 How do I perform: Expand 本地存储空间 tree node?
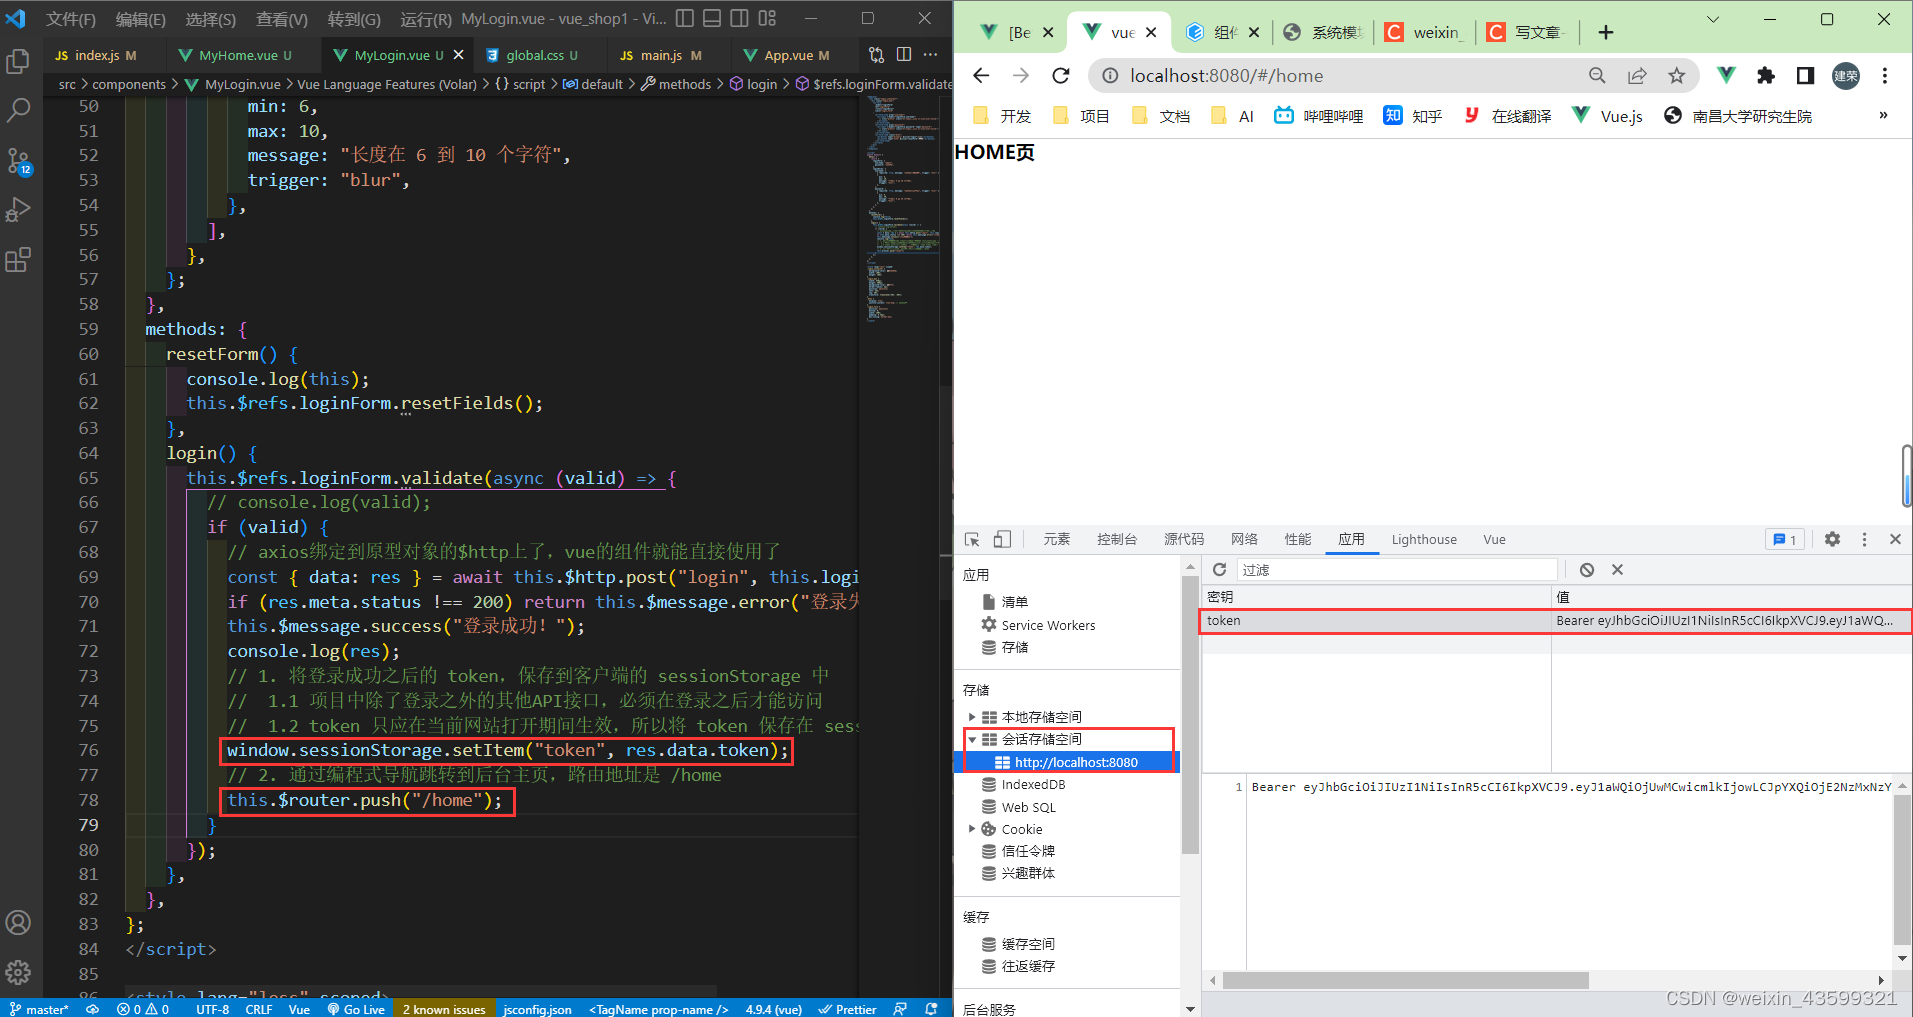(x=971, y=717)
